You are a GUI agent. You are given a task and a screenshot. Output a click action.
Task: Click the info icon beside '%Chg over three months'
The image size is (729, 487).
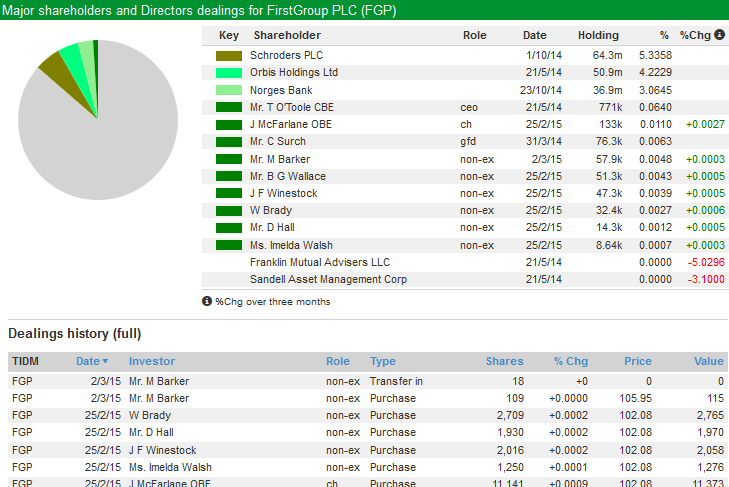click(207, 301)
